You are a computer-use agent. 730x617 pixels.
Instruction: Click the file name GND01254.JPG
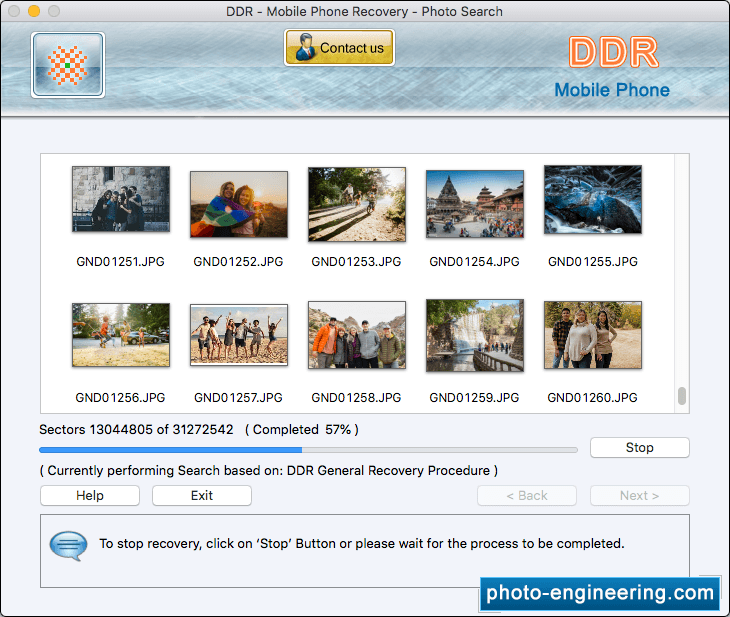474,262
